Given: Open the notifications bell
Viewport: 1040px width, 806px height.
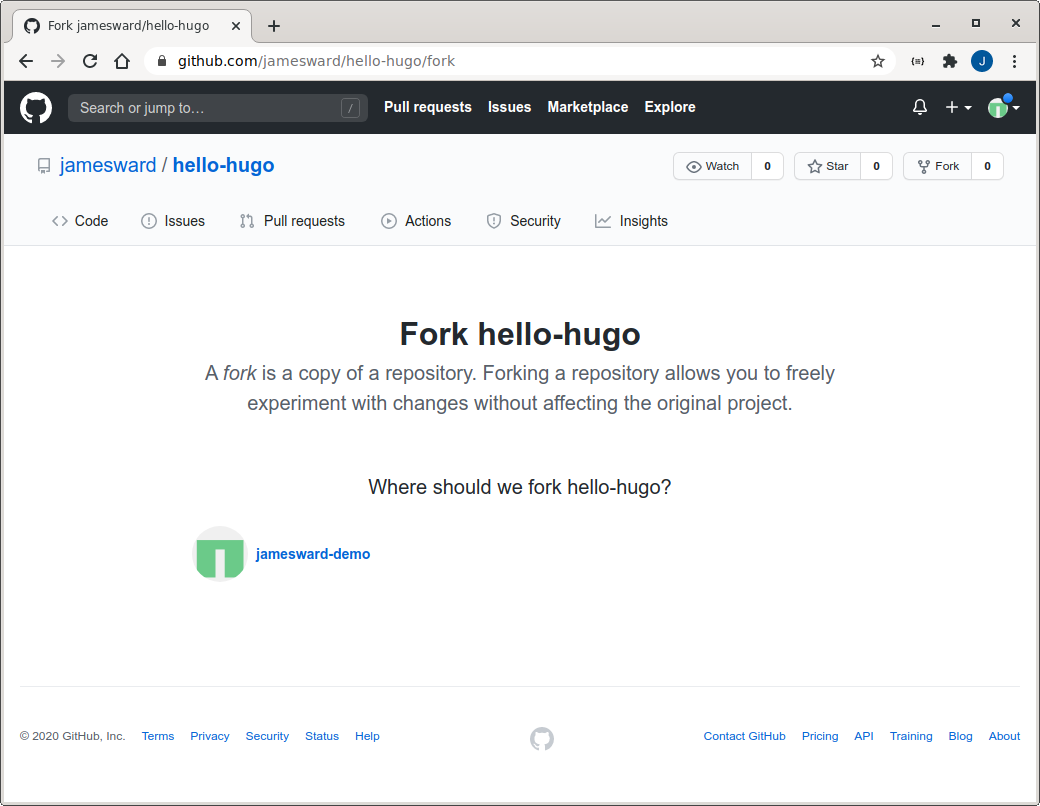Looking at the screenshot, I should tap(920, 107).
